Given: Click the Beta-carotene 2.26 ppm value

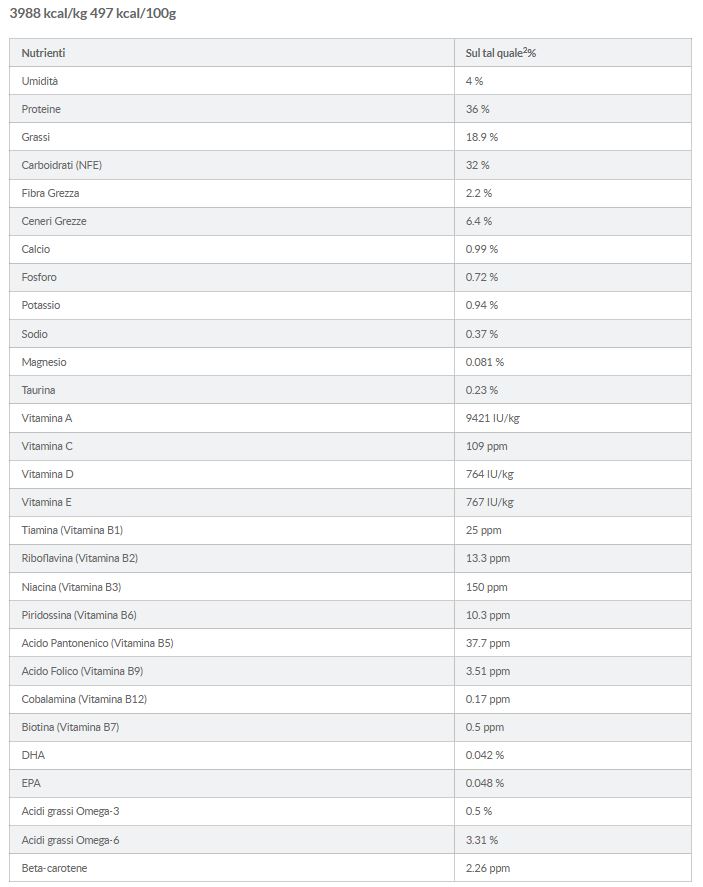Looking at the screenshot, I should click(488, 868).
